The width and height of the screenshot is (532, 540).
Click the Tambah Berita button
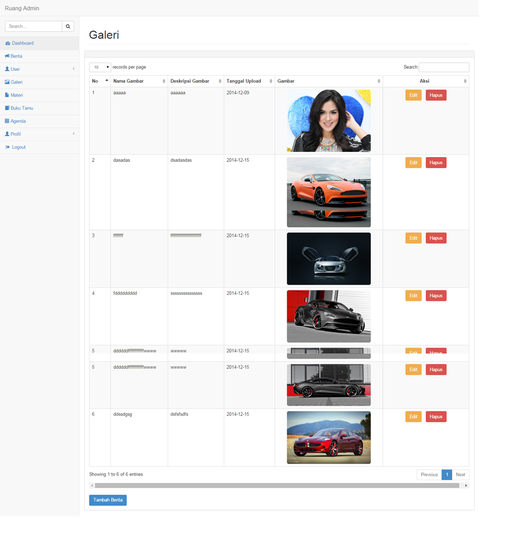pos(108,500)
